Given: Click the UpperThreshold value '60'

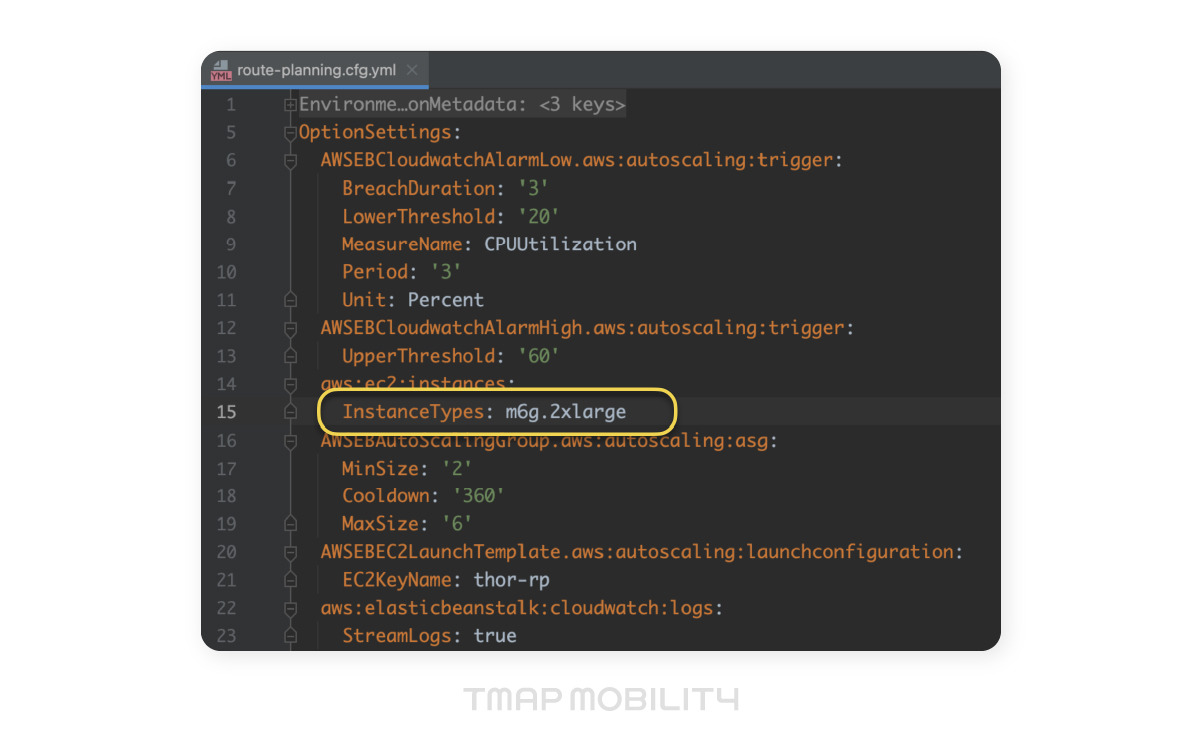Looking at the screenshot, I should (537, 356).
